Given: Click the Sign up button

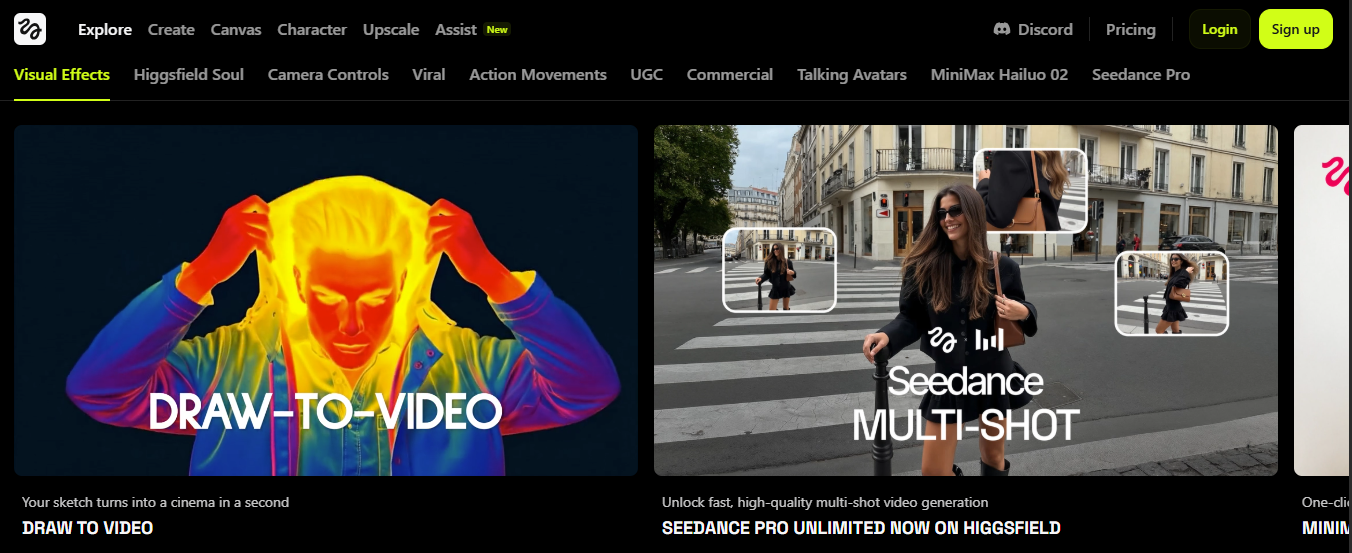Looking at the screenshot, I should [x=1296, y=29].
